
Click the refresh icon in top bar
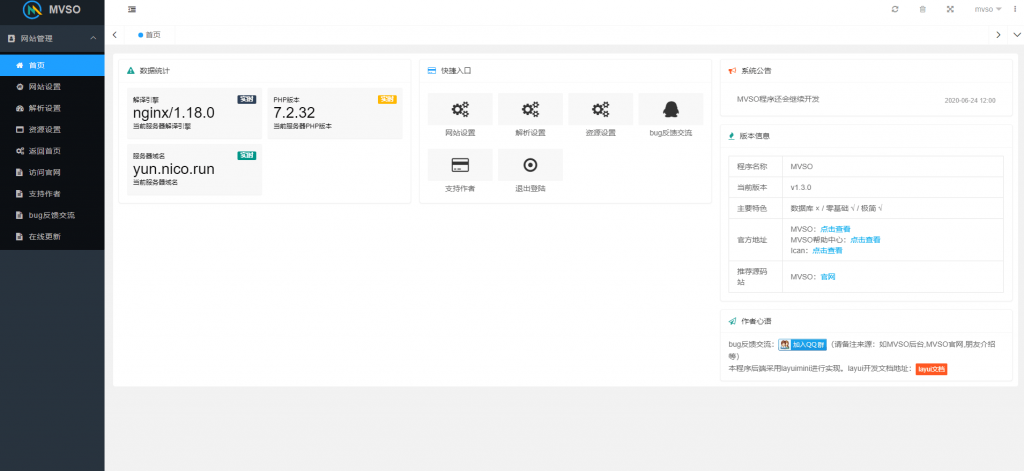(x=894, y=9)
